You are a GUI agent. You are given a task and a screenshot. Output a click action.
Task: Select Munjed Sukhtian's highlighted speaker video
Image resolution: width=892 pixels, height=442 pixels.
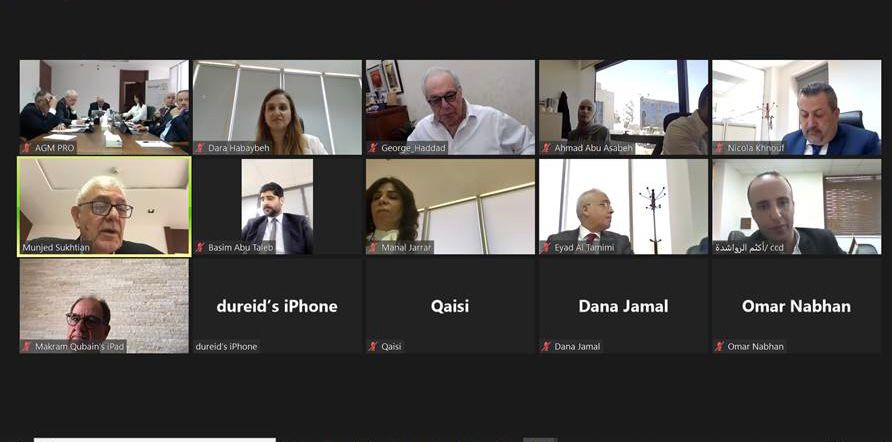(104, 206)
